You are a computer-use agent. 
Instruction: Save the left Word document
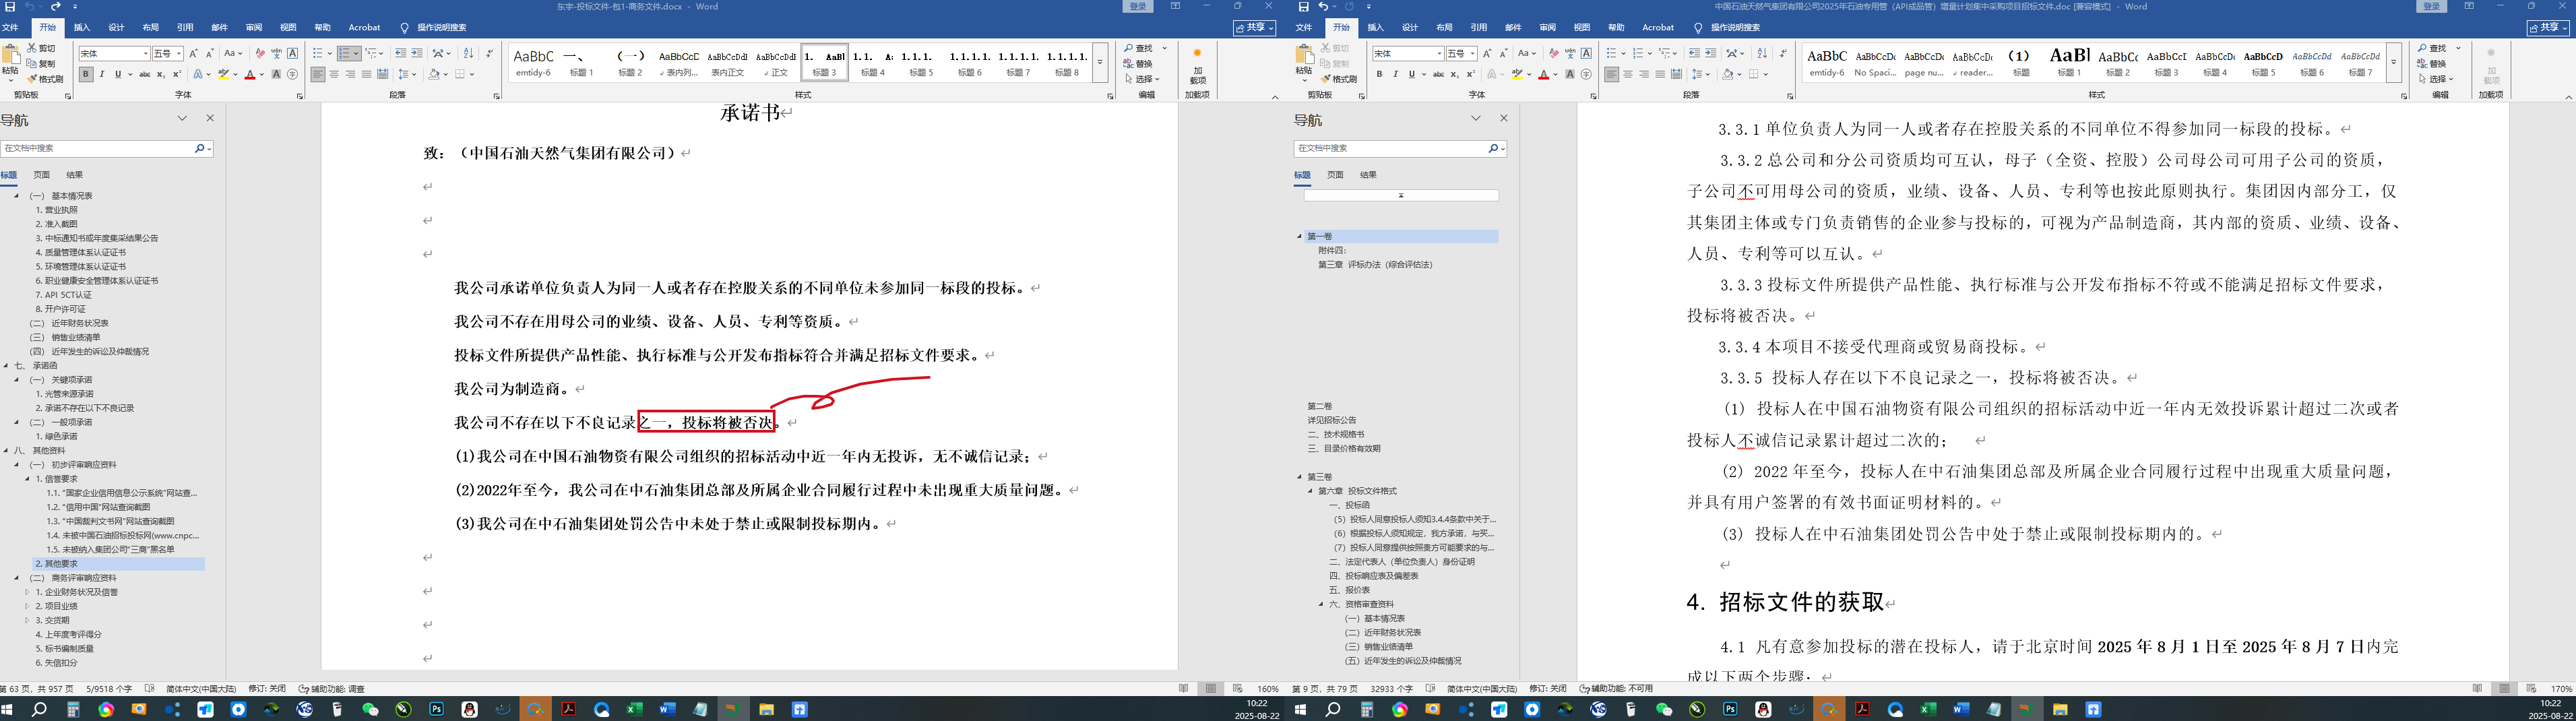(x=9, y=7)
